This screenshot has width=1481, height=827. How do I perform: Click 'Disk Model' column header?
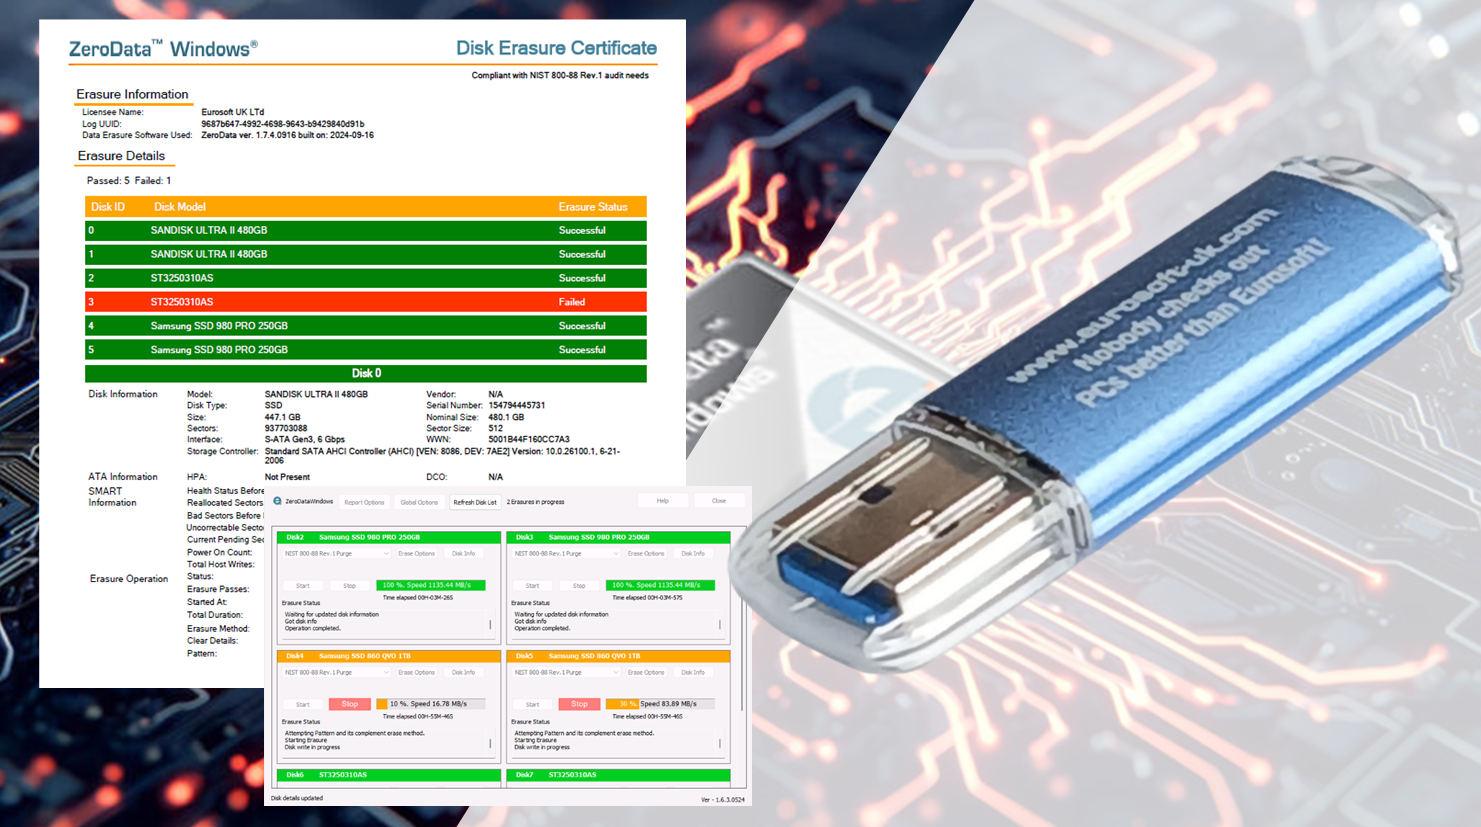(x=180, y=207)
